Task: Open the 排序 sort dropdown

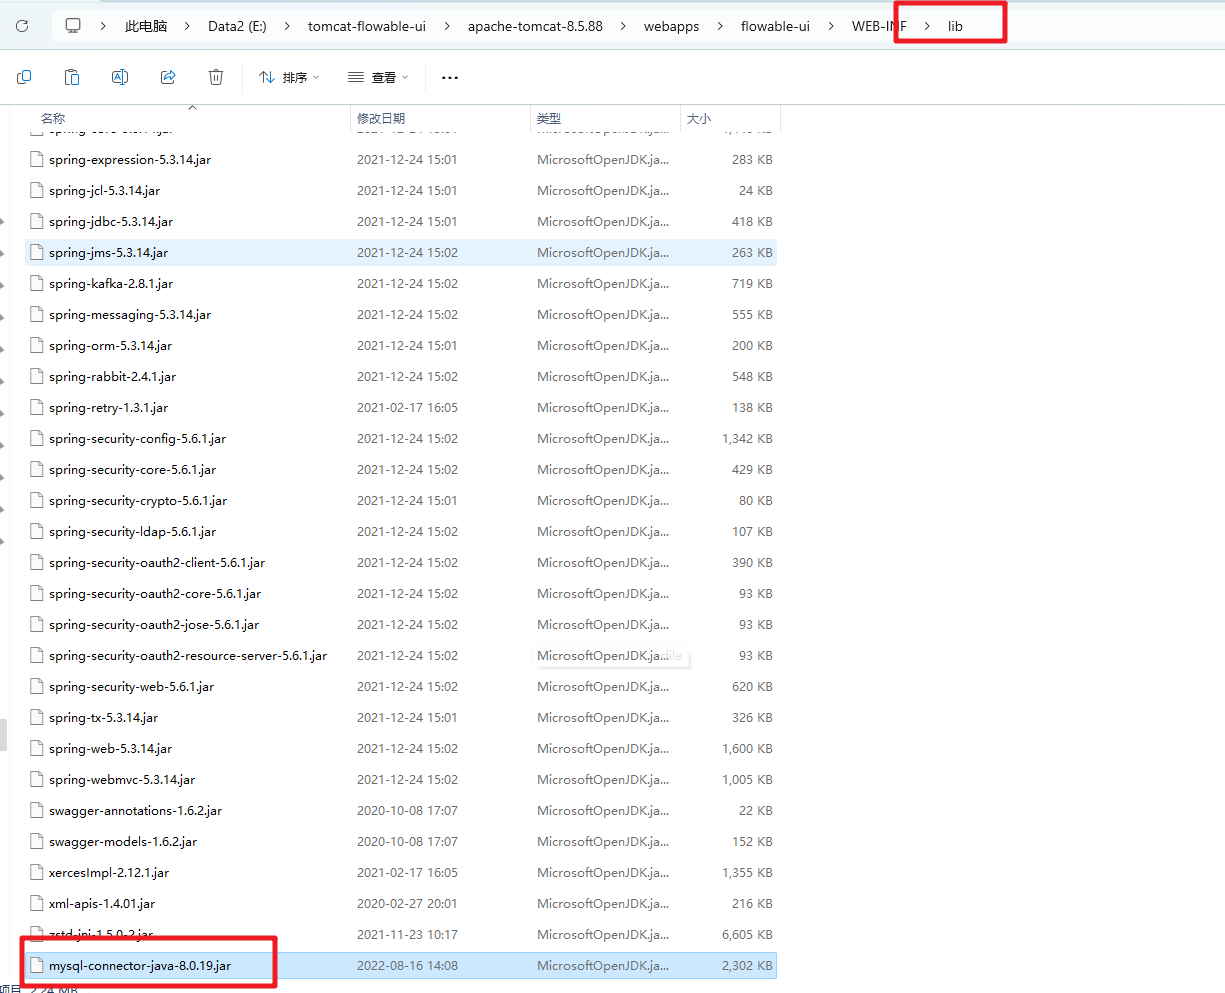Action: (x=289, y=77)
